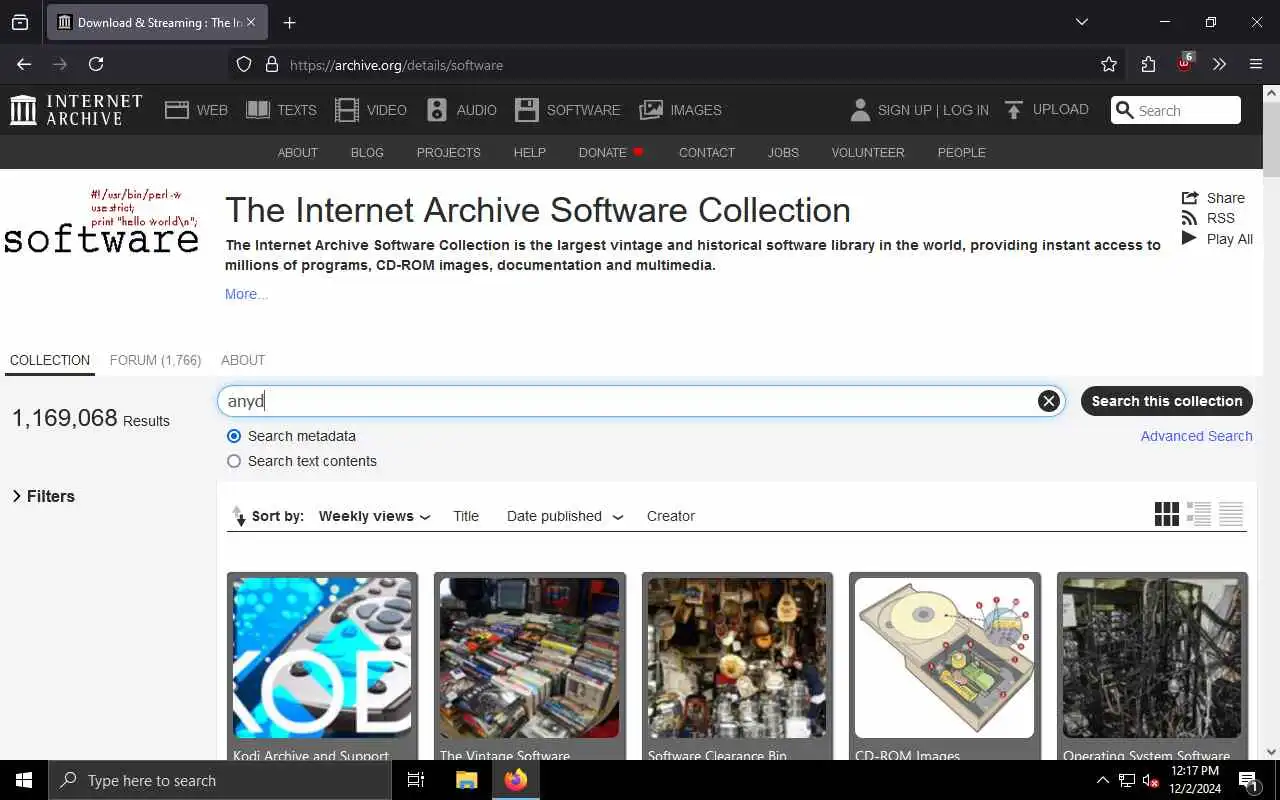
Task: Click the user avatar icon
Action: 860,110
